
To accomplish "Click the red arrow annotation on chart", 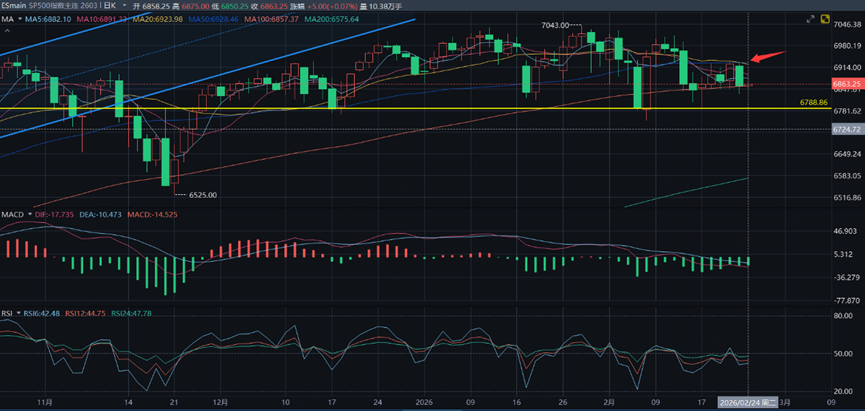I will tap(767, 56).
